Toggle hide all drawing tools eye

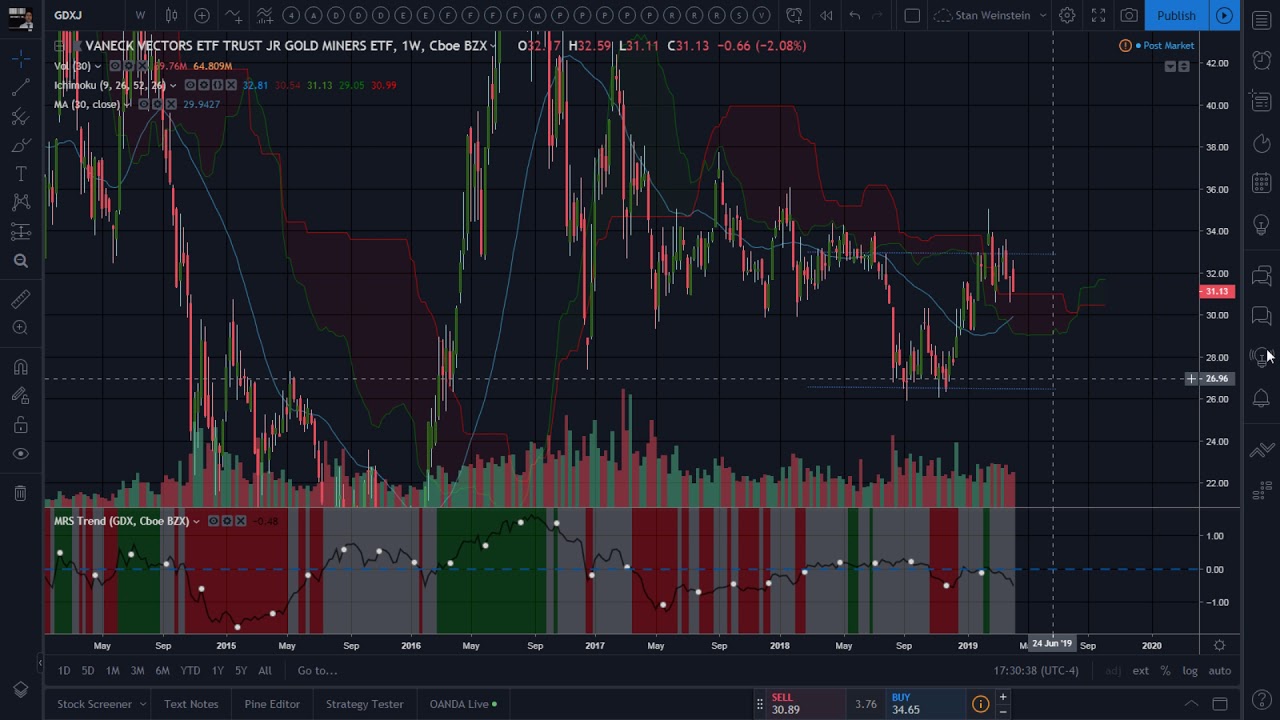(x=20, y=454)
